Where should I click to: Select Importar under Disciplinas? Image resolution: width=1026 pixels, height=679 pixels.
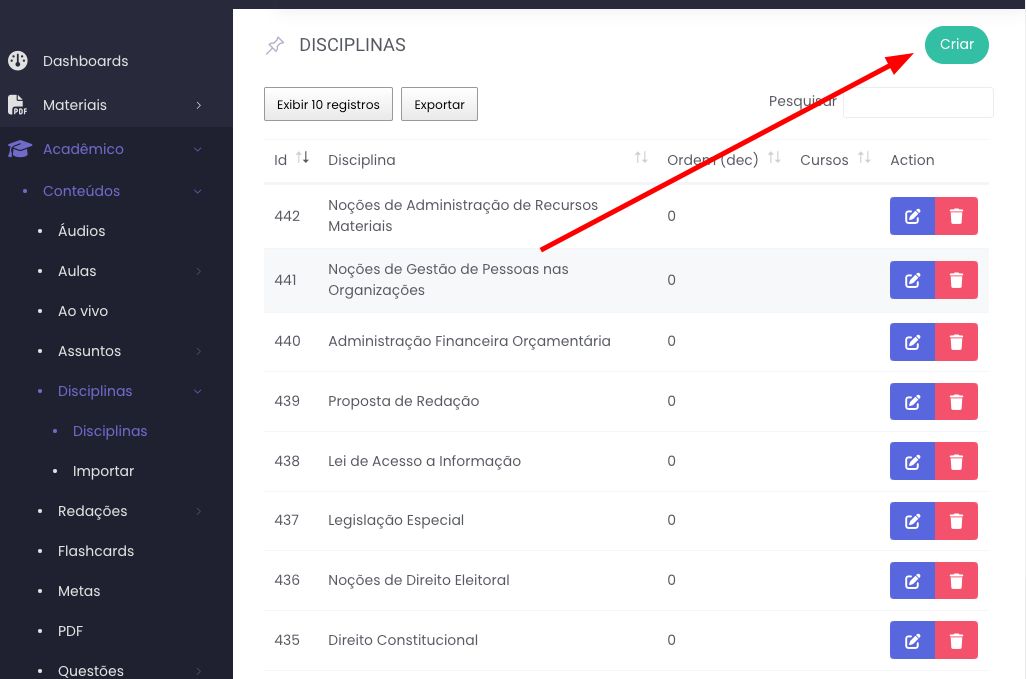click(x=103, y=471)
